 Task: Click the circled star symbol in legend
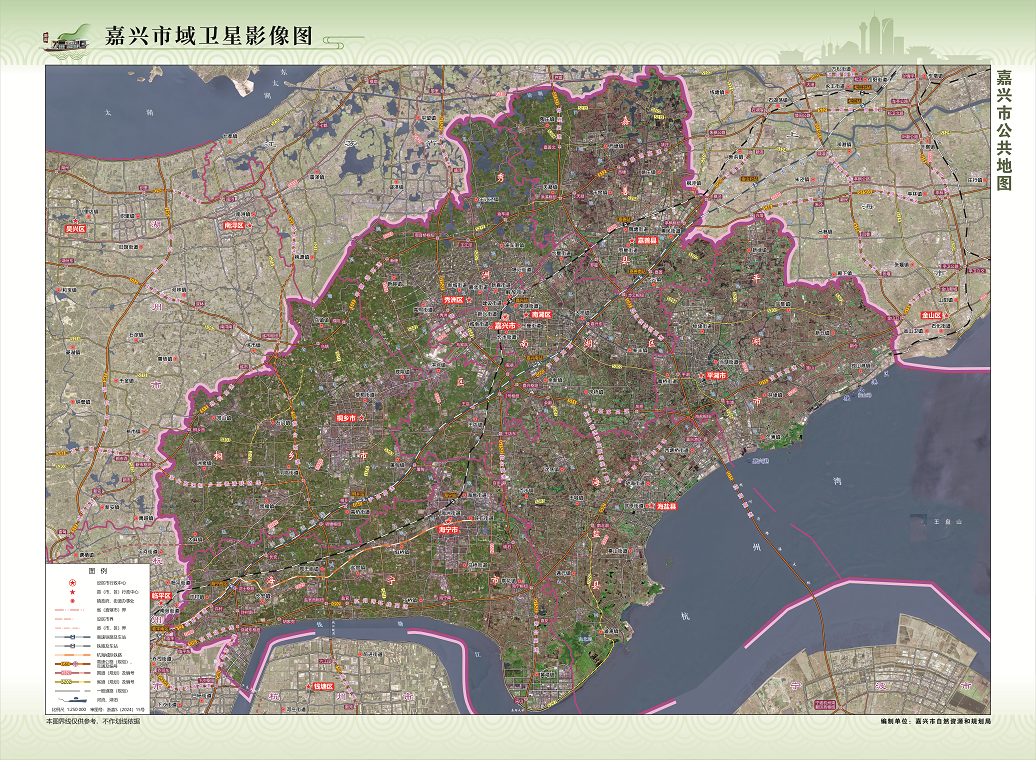[72, 583]
